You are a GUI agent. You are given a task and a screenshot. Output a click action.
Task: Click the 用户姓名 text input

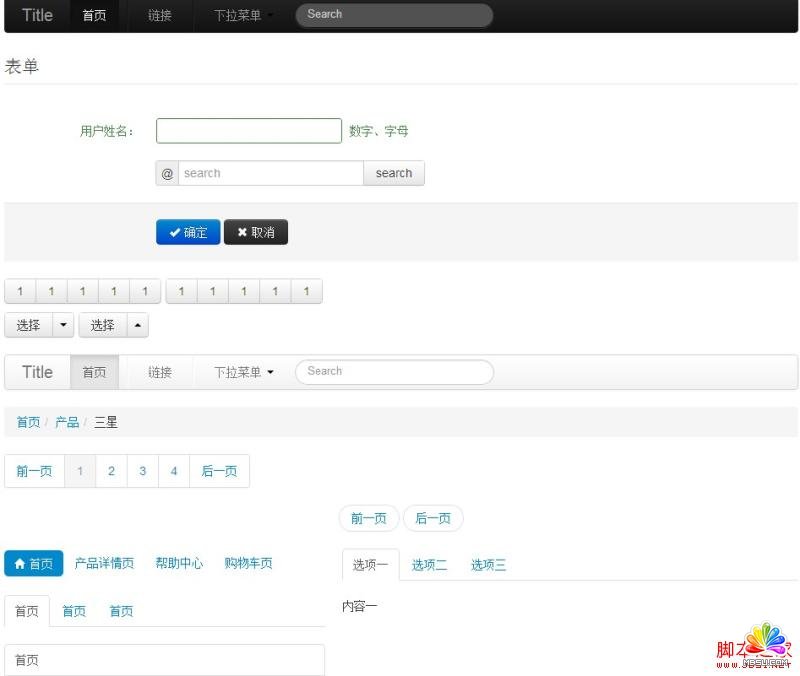tap(249, 131)
